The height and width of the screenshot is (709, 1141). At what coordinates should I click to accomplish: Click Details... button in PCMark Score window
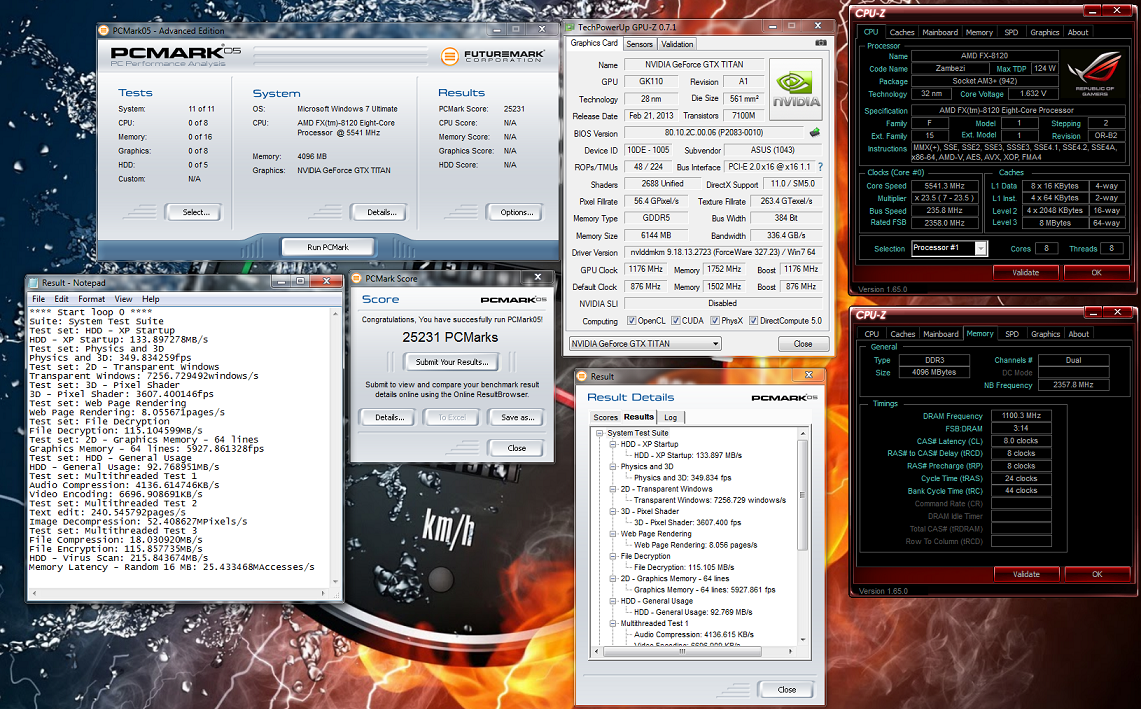(389, 418)
